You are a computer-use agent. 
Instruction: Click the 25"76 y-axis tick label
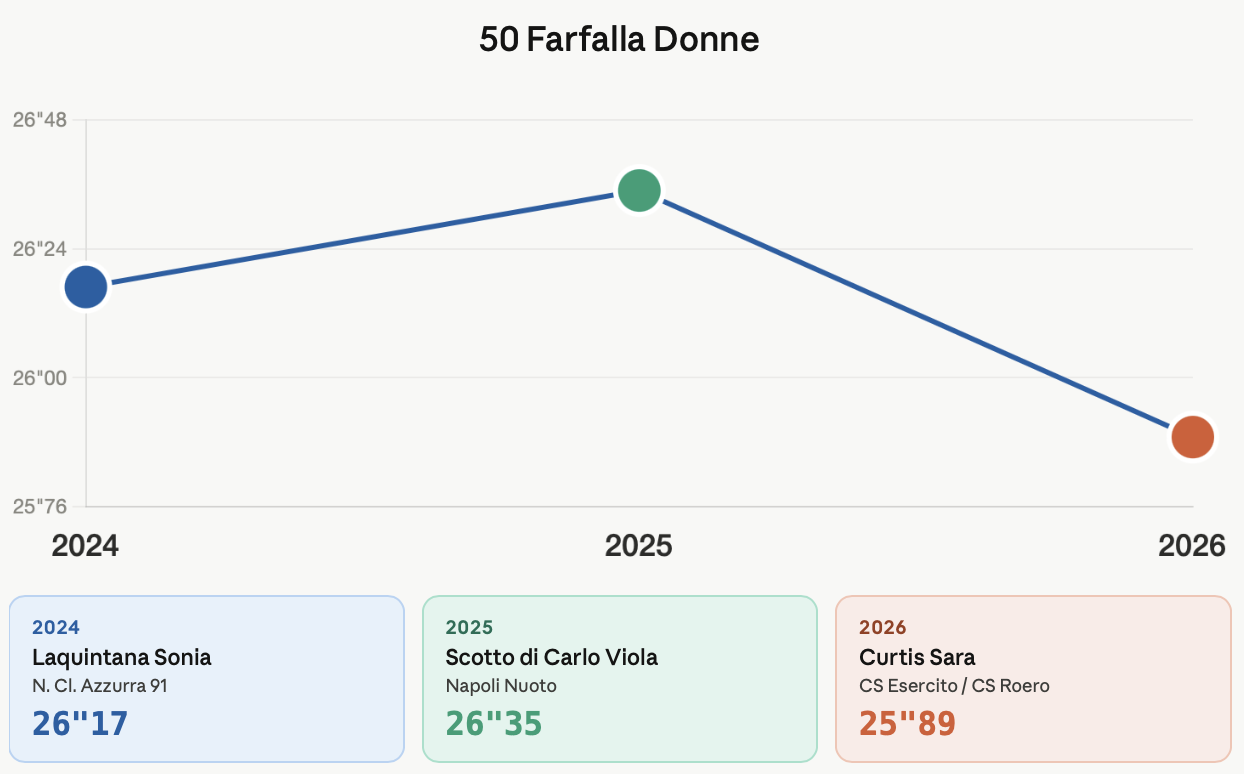40,506
